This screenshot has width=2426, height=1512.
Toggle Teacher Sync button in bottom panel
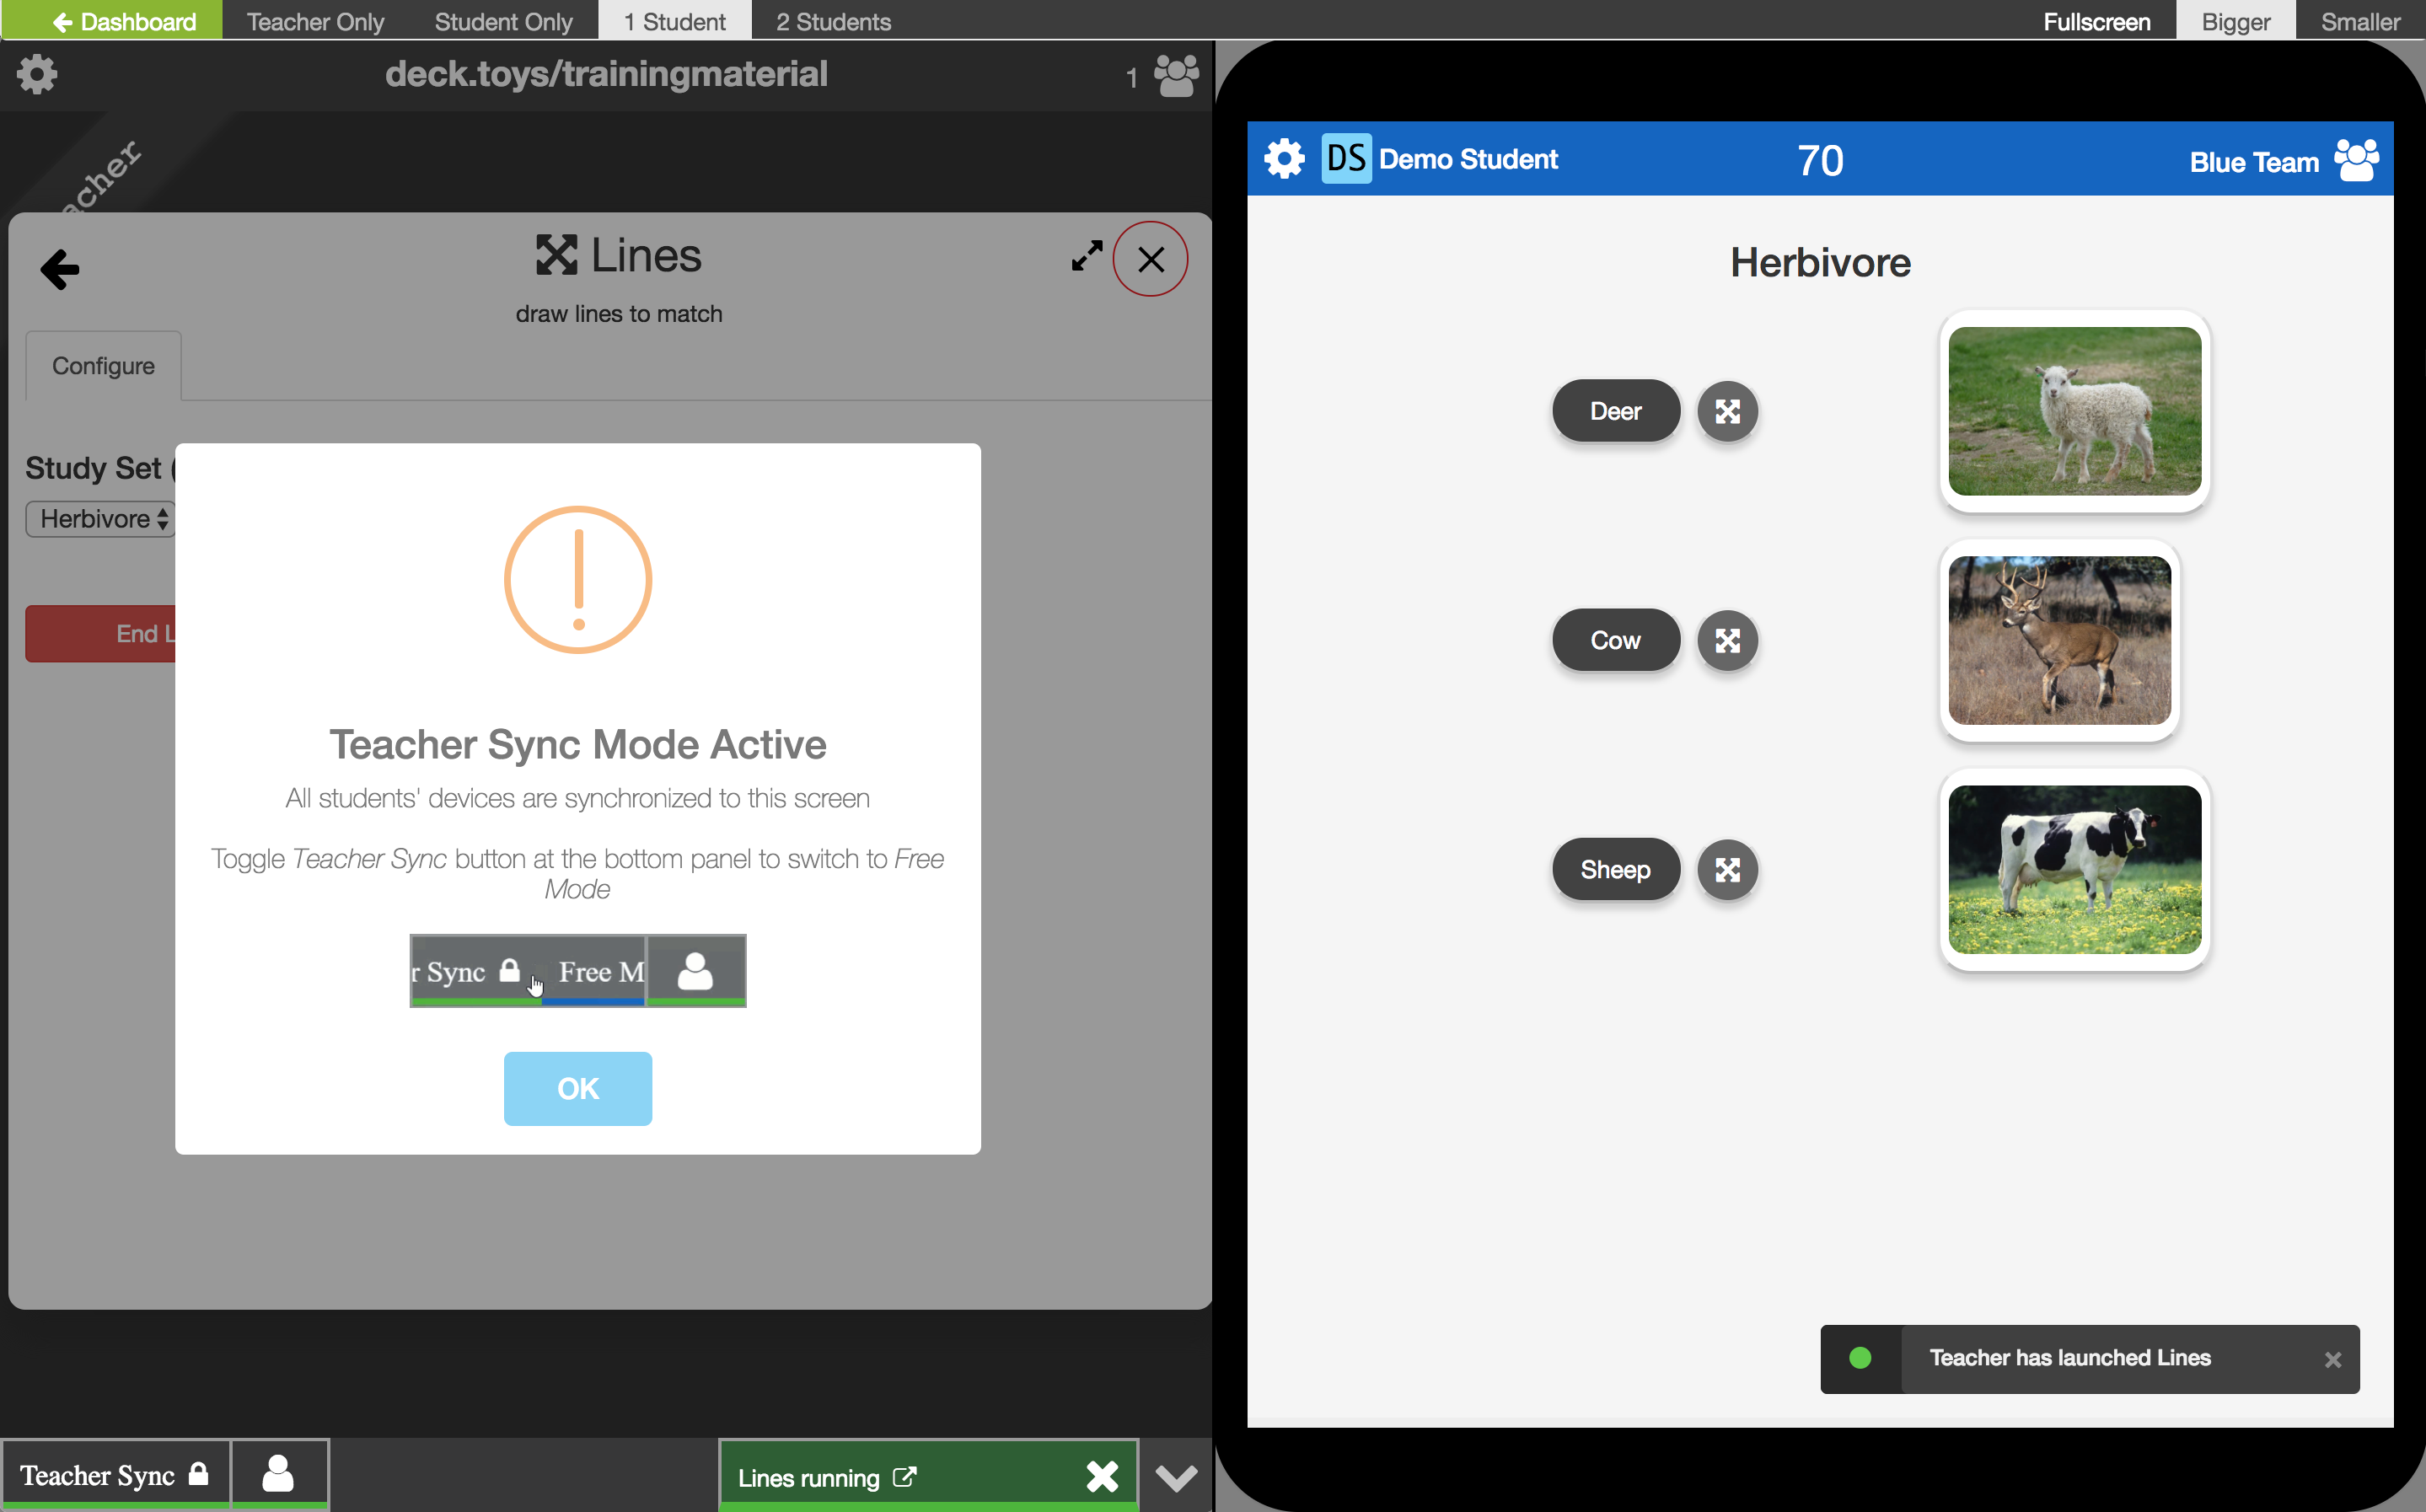coord(115,1475)
